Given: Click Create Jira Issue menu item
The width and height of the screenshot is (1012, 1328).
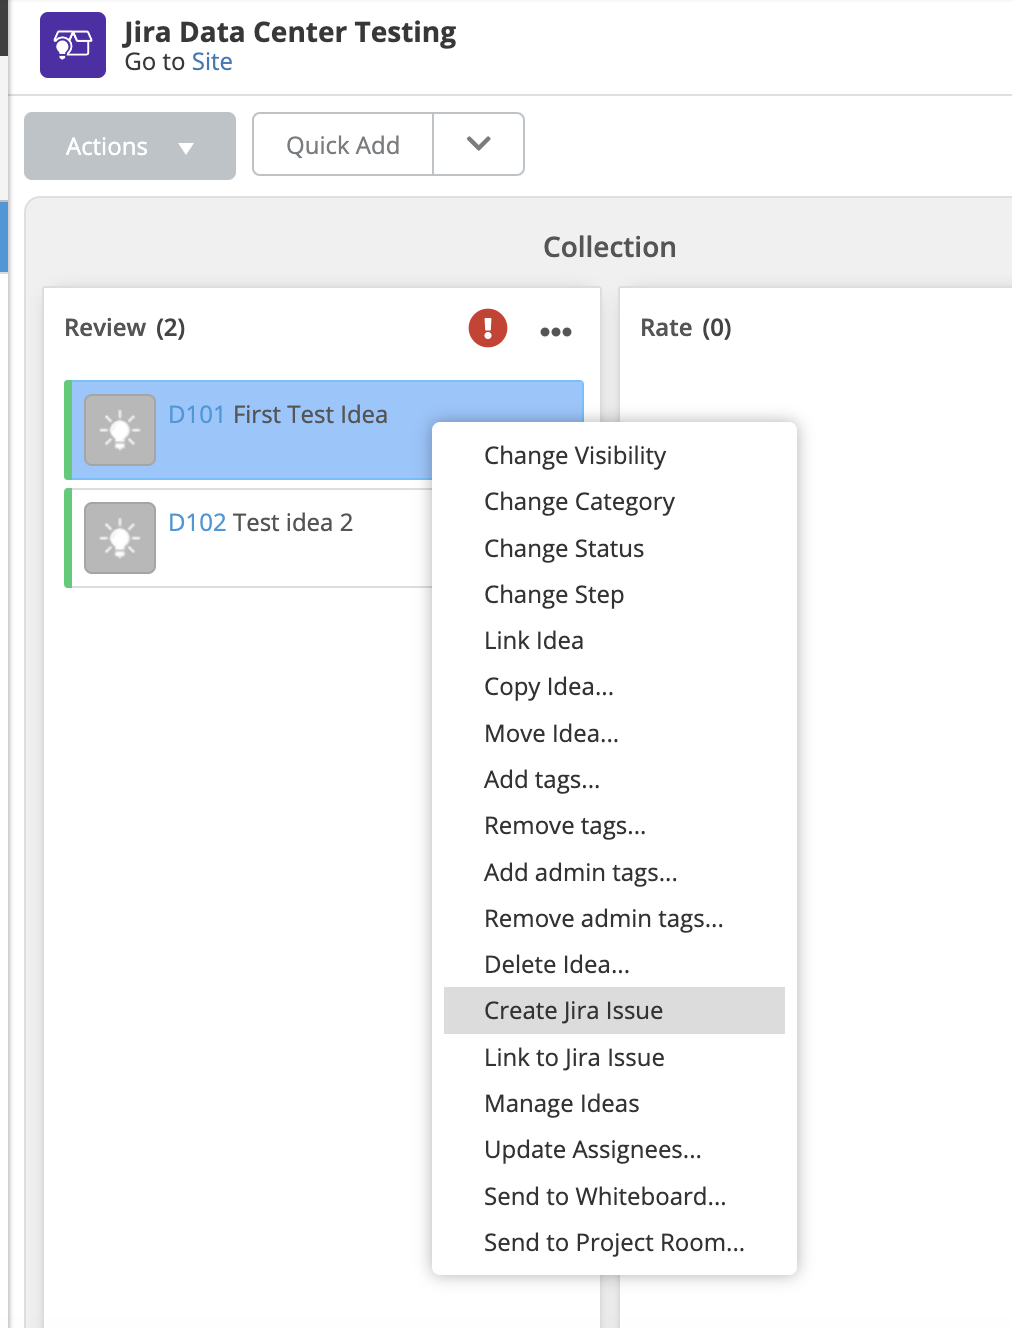Looking at the screenshot, I should [614, 1010].
